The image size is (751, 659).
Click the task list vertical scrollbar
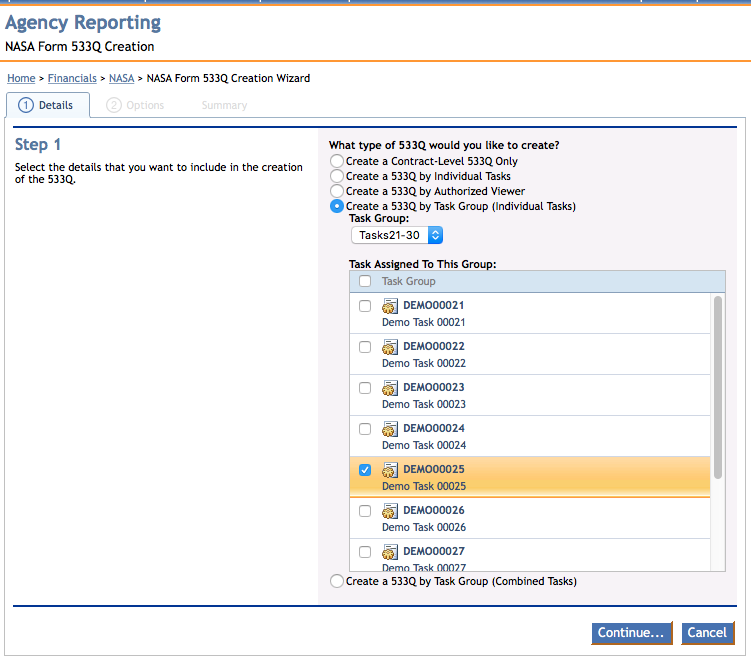point(717,388)
